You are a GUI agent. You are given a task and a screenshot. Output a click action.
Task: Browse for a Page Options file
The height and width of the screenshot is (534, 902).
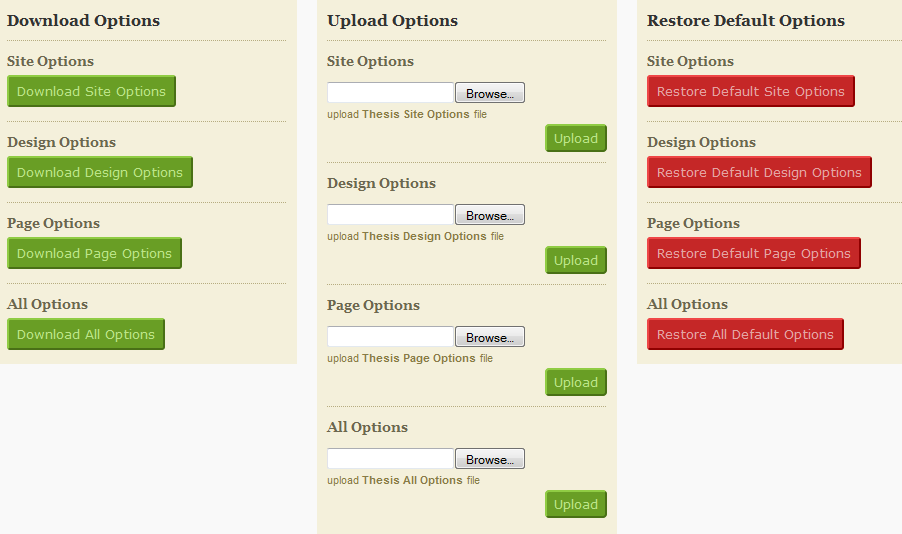[490, 337]
